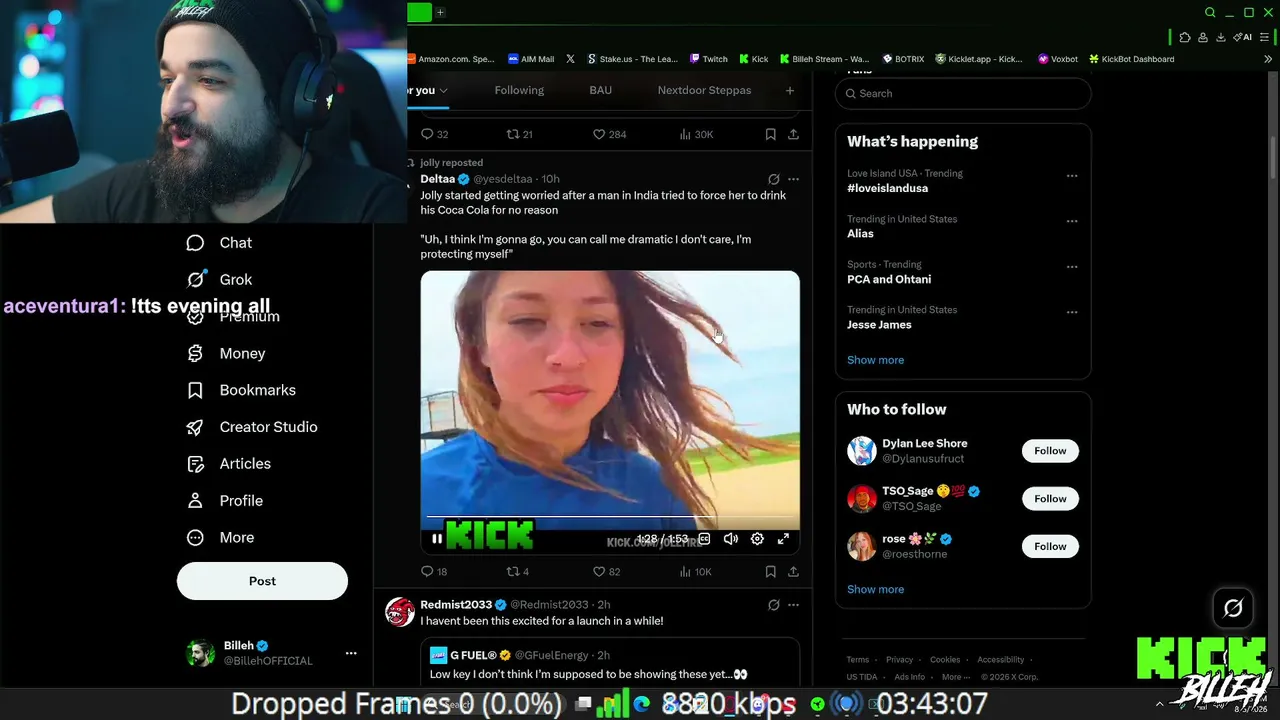This screenshot has width=1280, height=720.
Task: Share the post with 30K views
Action: [x=793, y=134]
